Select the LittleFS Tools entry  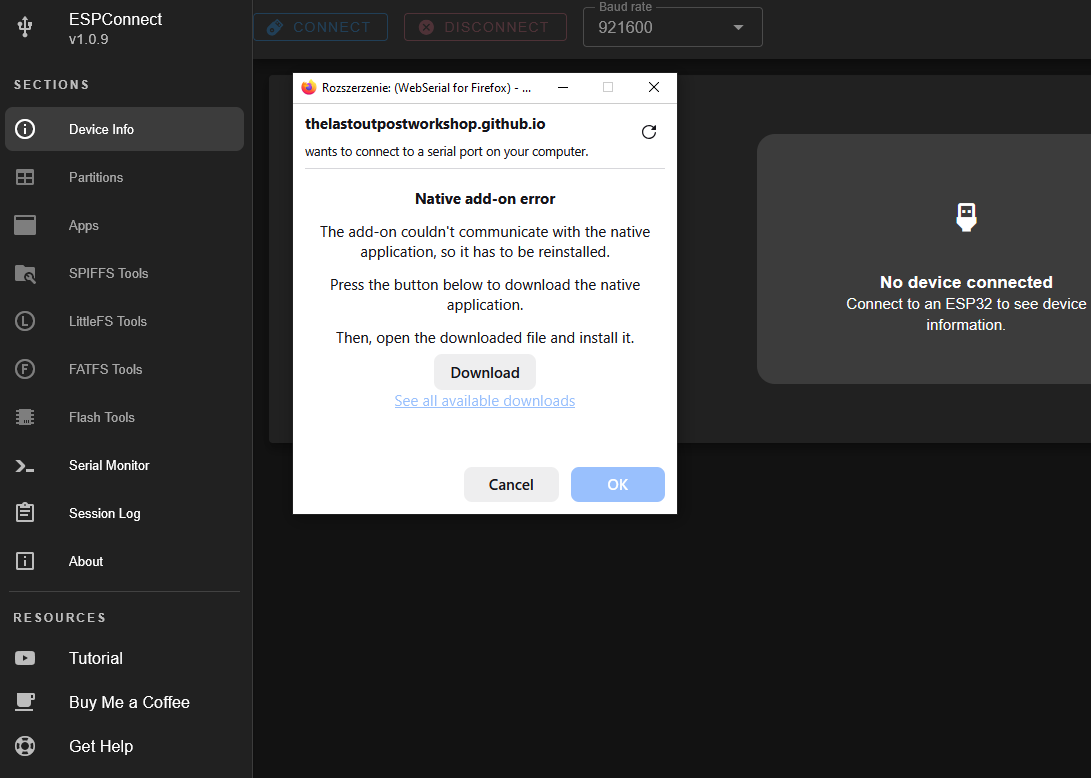125,321
